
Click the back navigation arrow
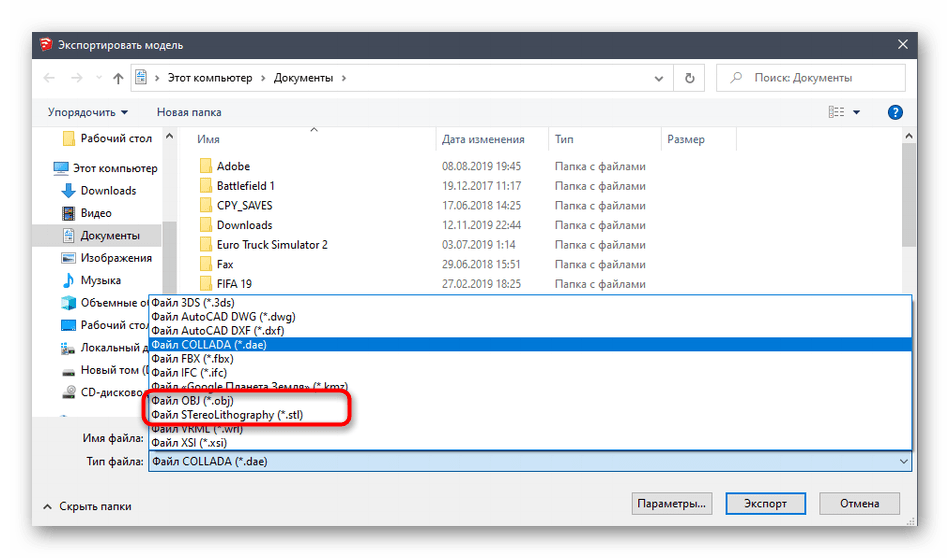(50, 78)
